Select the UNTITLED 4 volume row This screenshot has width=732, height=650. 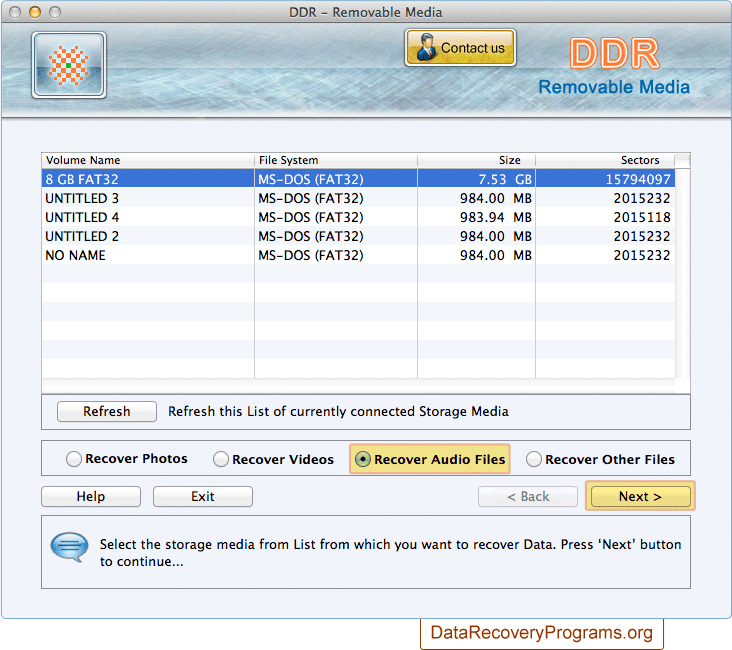[358, 217]
